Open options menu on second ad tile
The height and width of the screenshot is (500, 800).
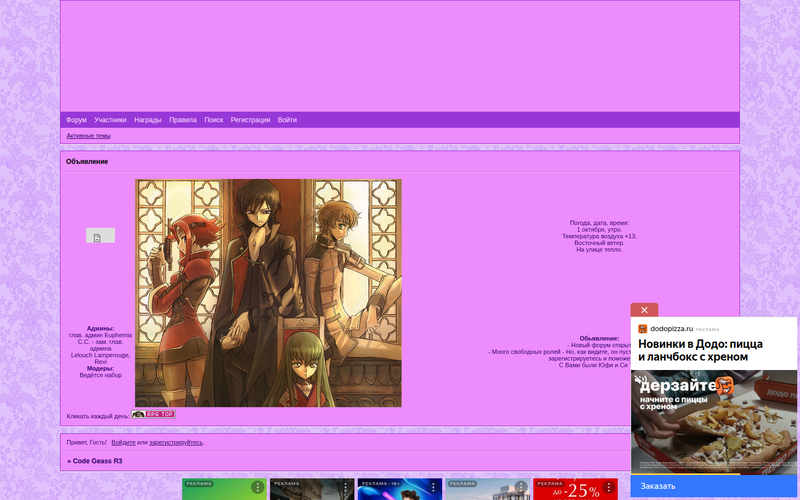point(345,487)
